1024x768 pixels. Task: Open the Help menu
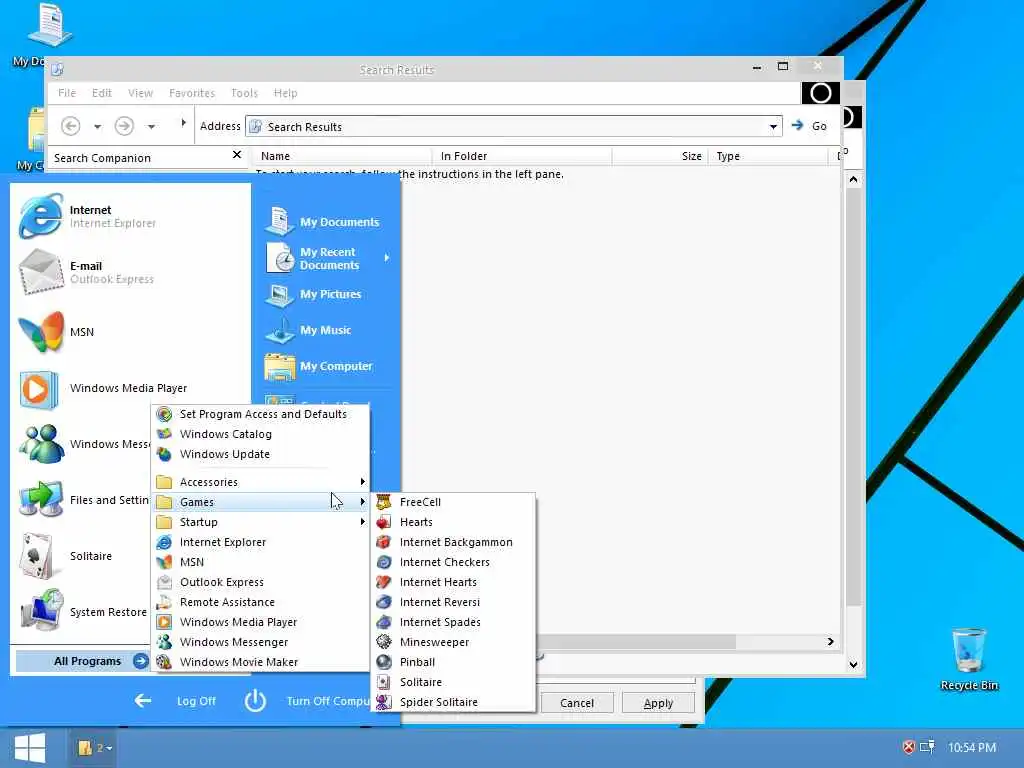pos(285,93)
